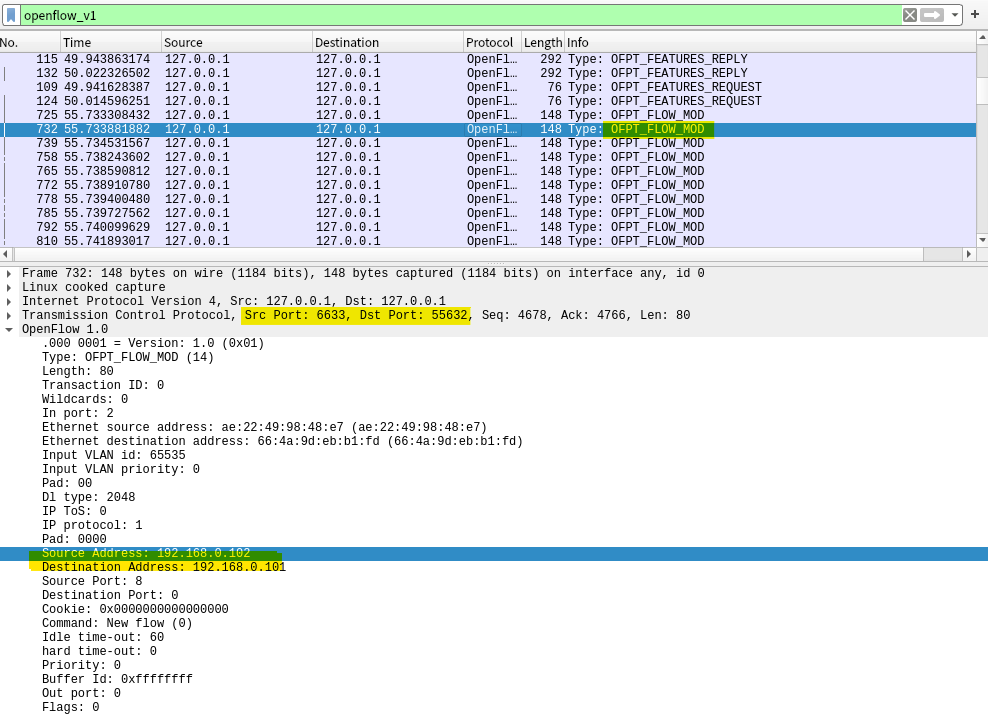Select packet 792 row
The image size is (988, 718).
pos(488,227)
